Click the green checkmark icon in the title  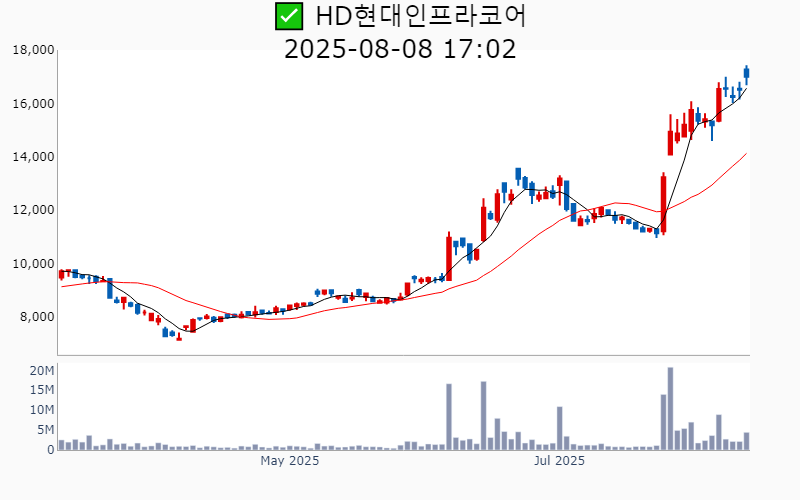click(289, 16)
